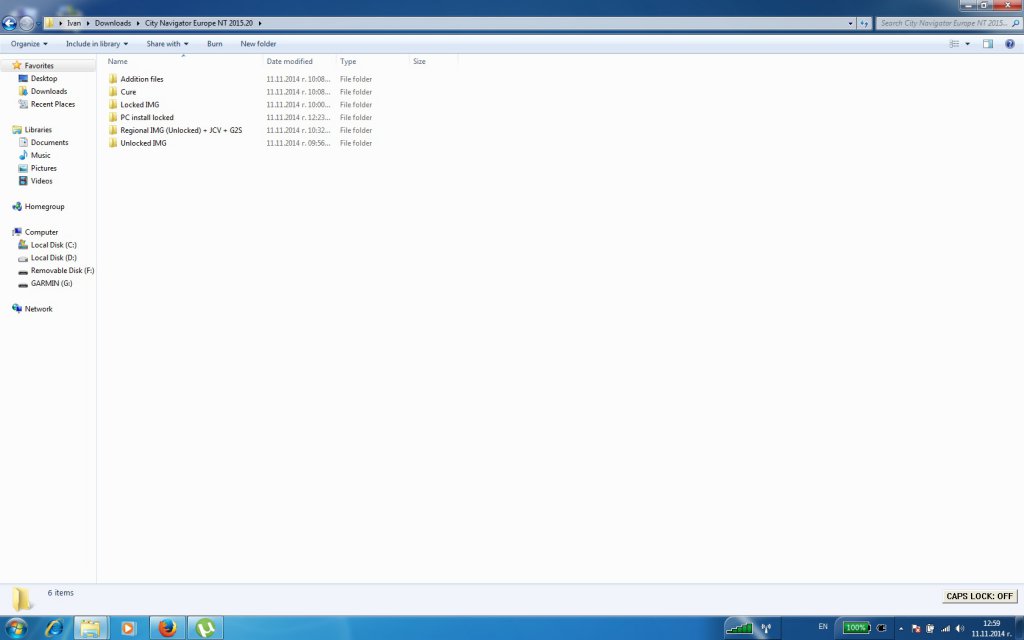Image resolution: width=1024 pixels, height=640 pixels.
Task: Open the Organize menu
Action: (x=29, y=44)
